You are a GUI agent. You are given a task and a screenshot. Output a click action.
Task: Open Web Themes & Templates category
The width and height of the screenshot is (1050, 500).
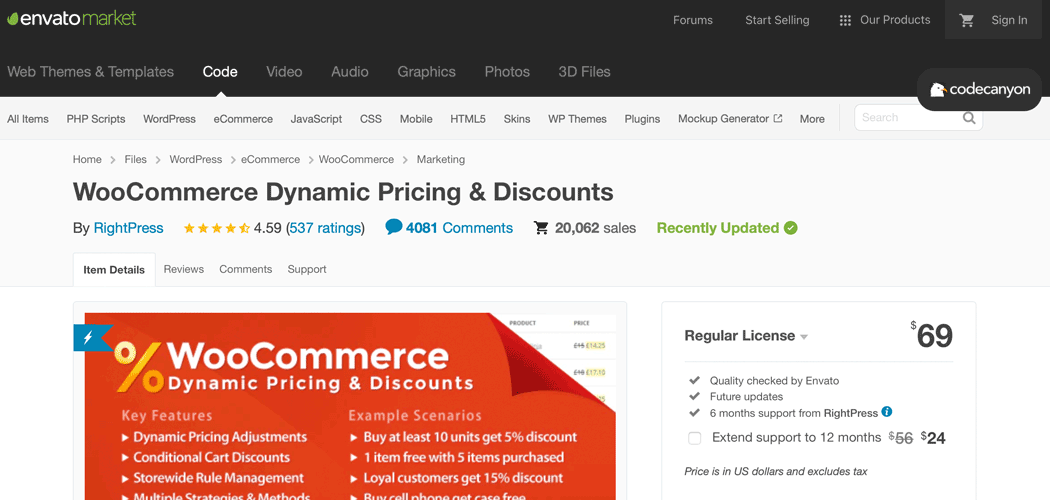tap(90, 72)
